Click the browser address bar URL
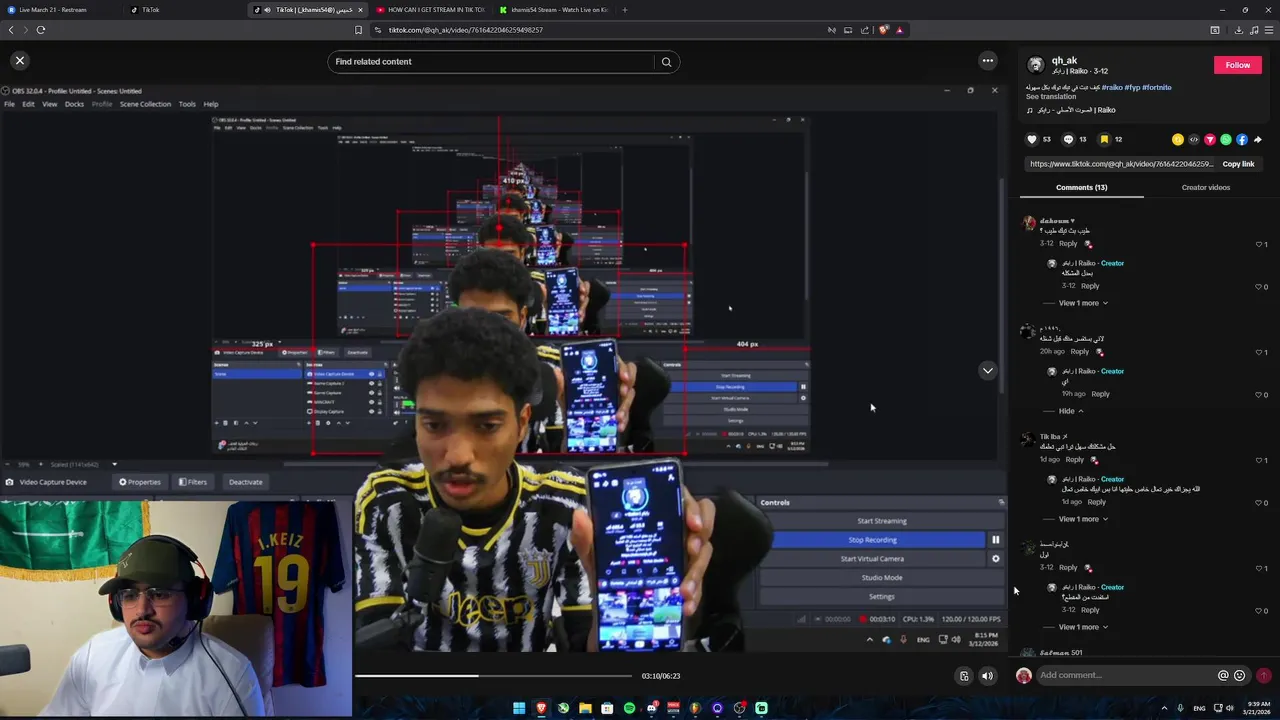 [x=465, y=30]
